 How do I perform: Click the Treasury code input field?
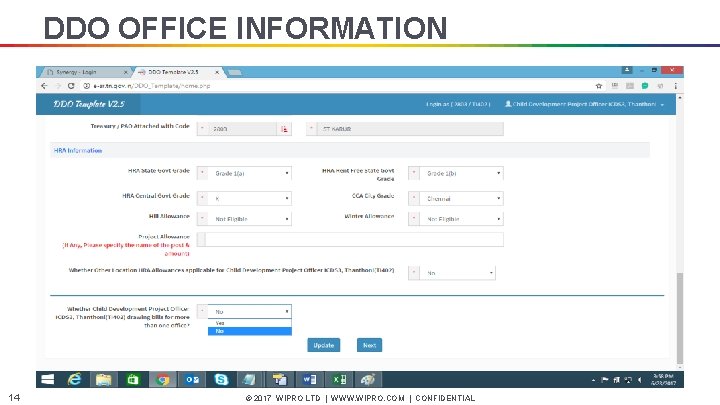243,129
